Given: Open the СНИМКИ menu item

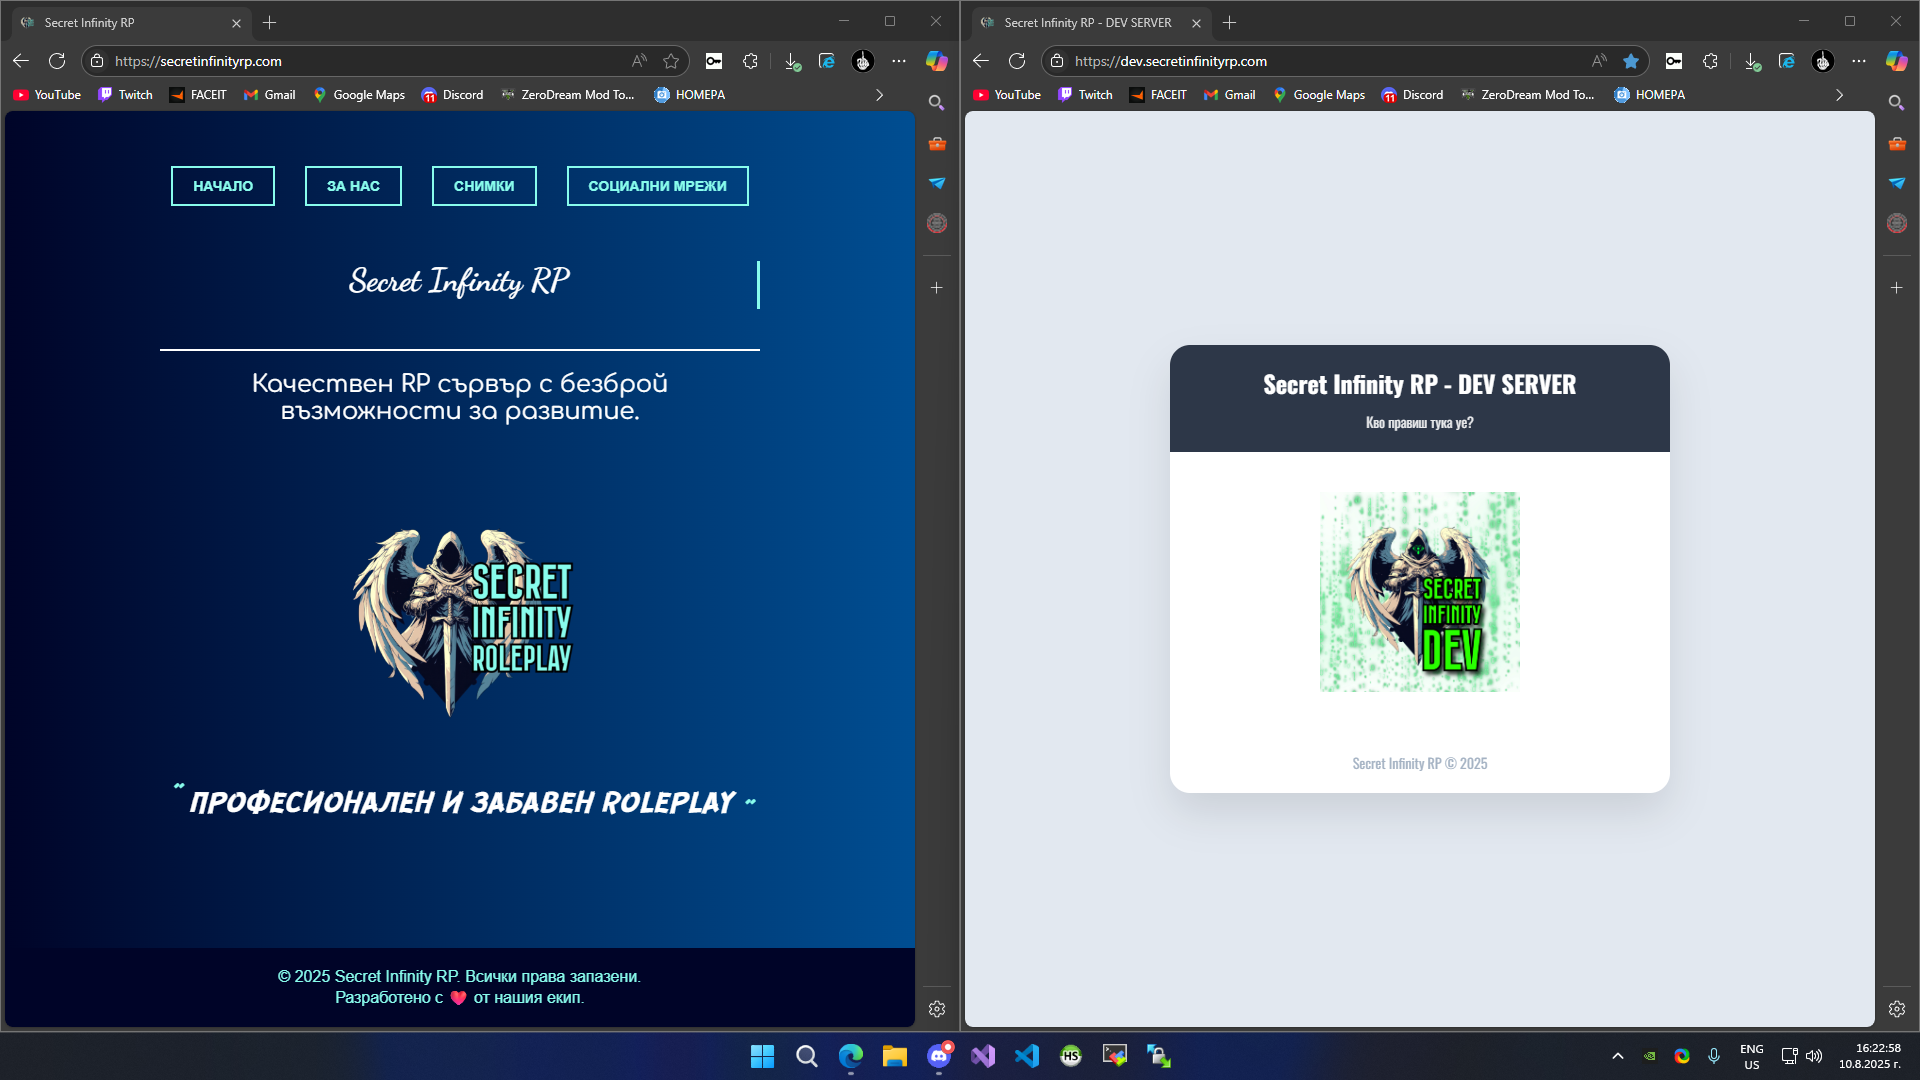Looking at the screenshot, I should click(484, 186).
